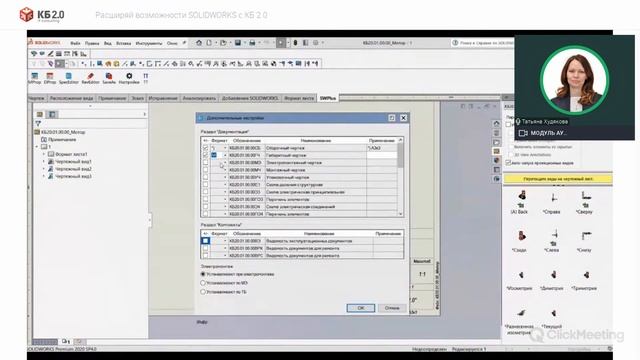Screen dimensions: 640x360
Task: Select the 'по ТБ' radio option
Action: [x=203, y=292]
